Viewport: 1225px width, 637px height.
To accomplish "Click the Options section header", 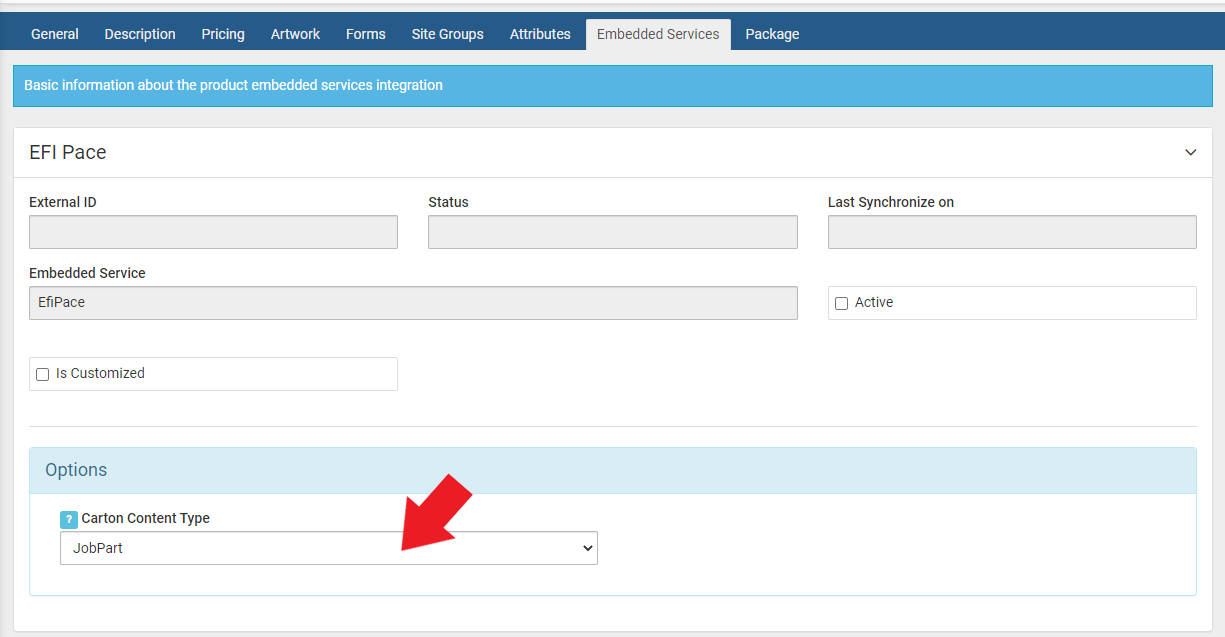I will (613, 470).
